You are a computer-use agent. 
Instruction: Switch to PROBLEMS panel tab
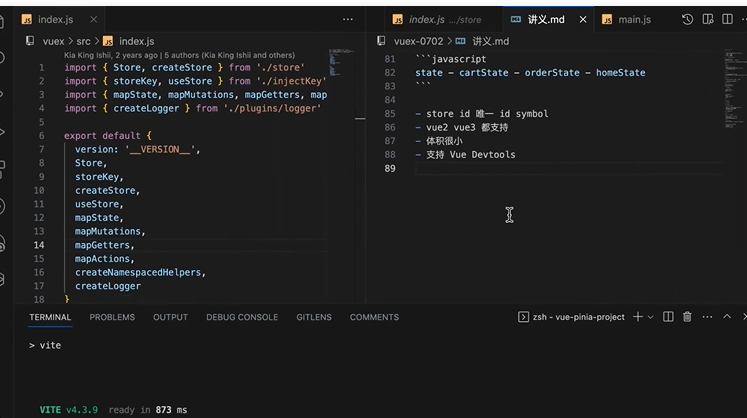coord(112,317)
